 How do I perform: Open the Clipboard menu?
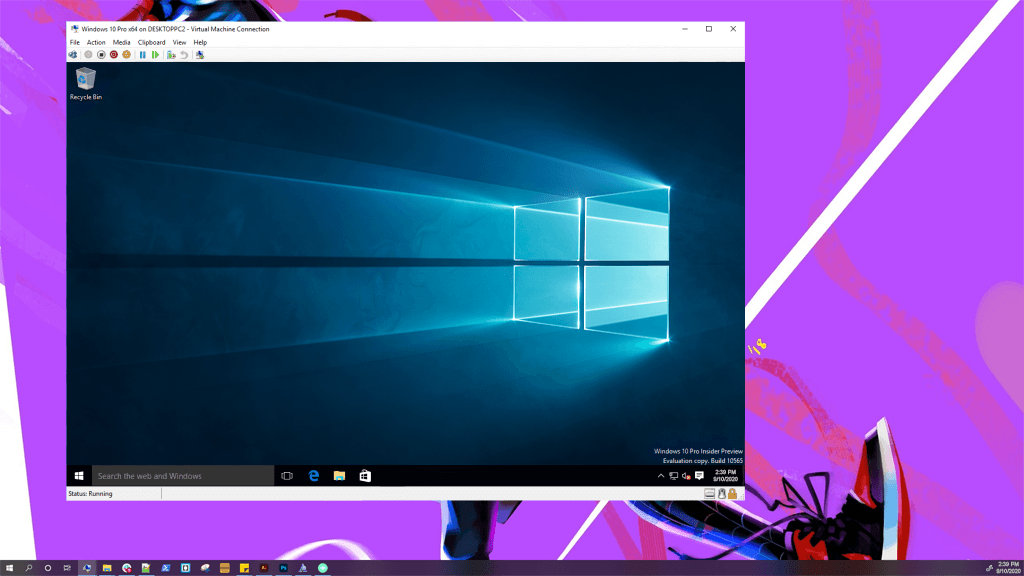pyautogui.click(x=152, y=42)
